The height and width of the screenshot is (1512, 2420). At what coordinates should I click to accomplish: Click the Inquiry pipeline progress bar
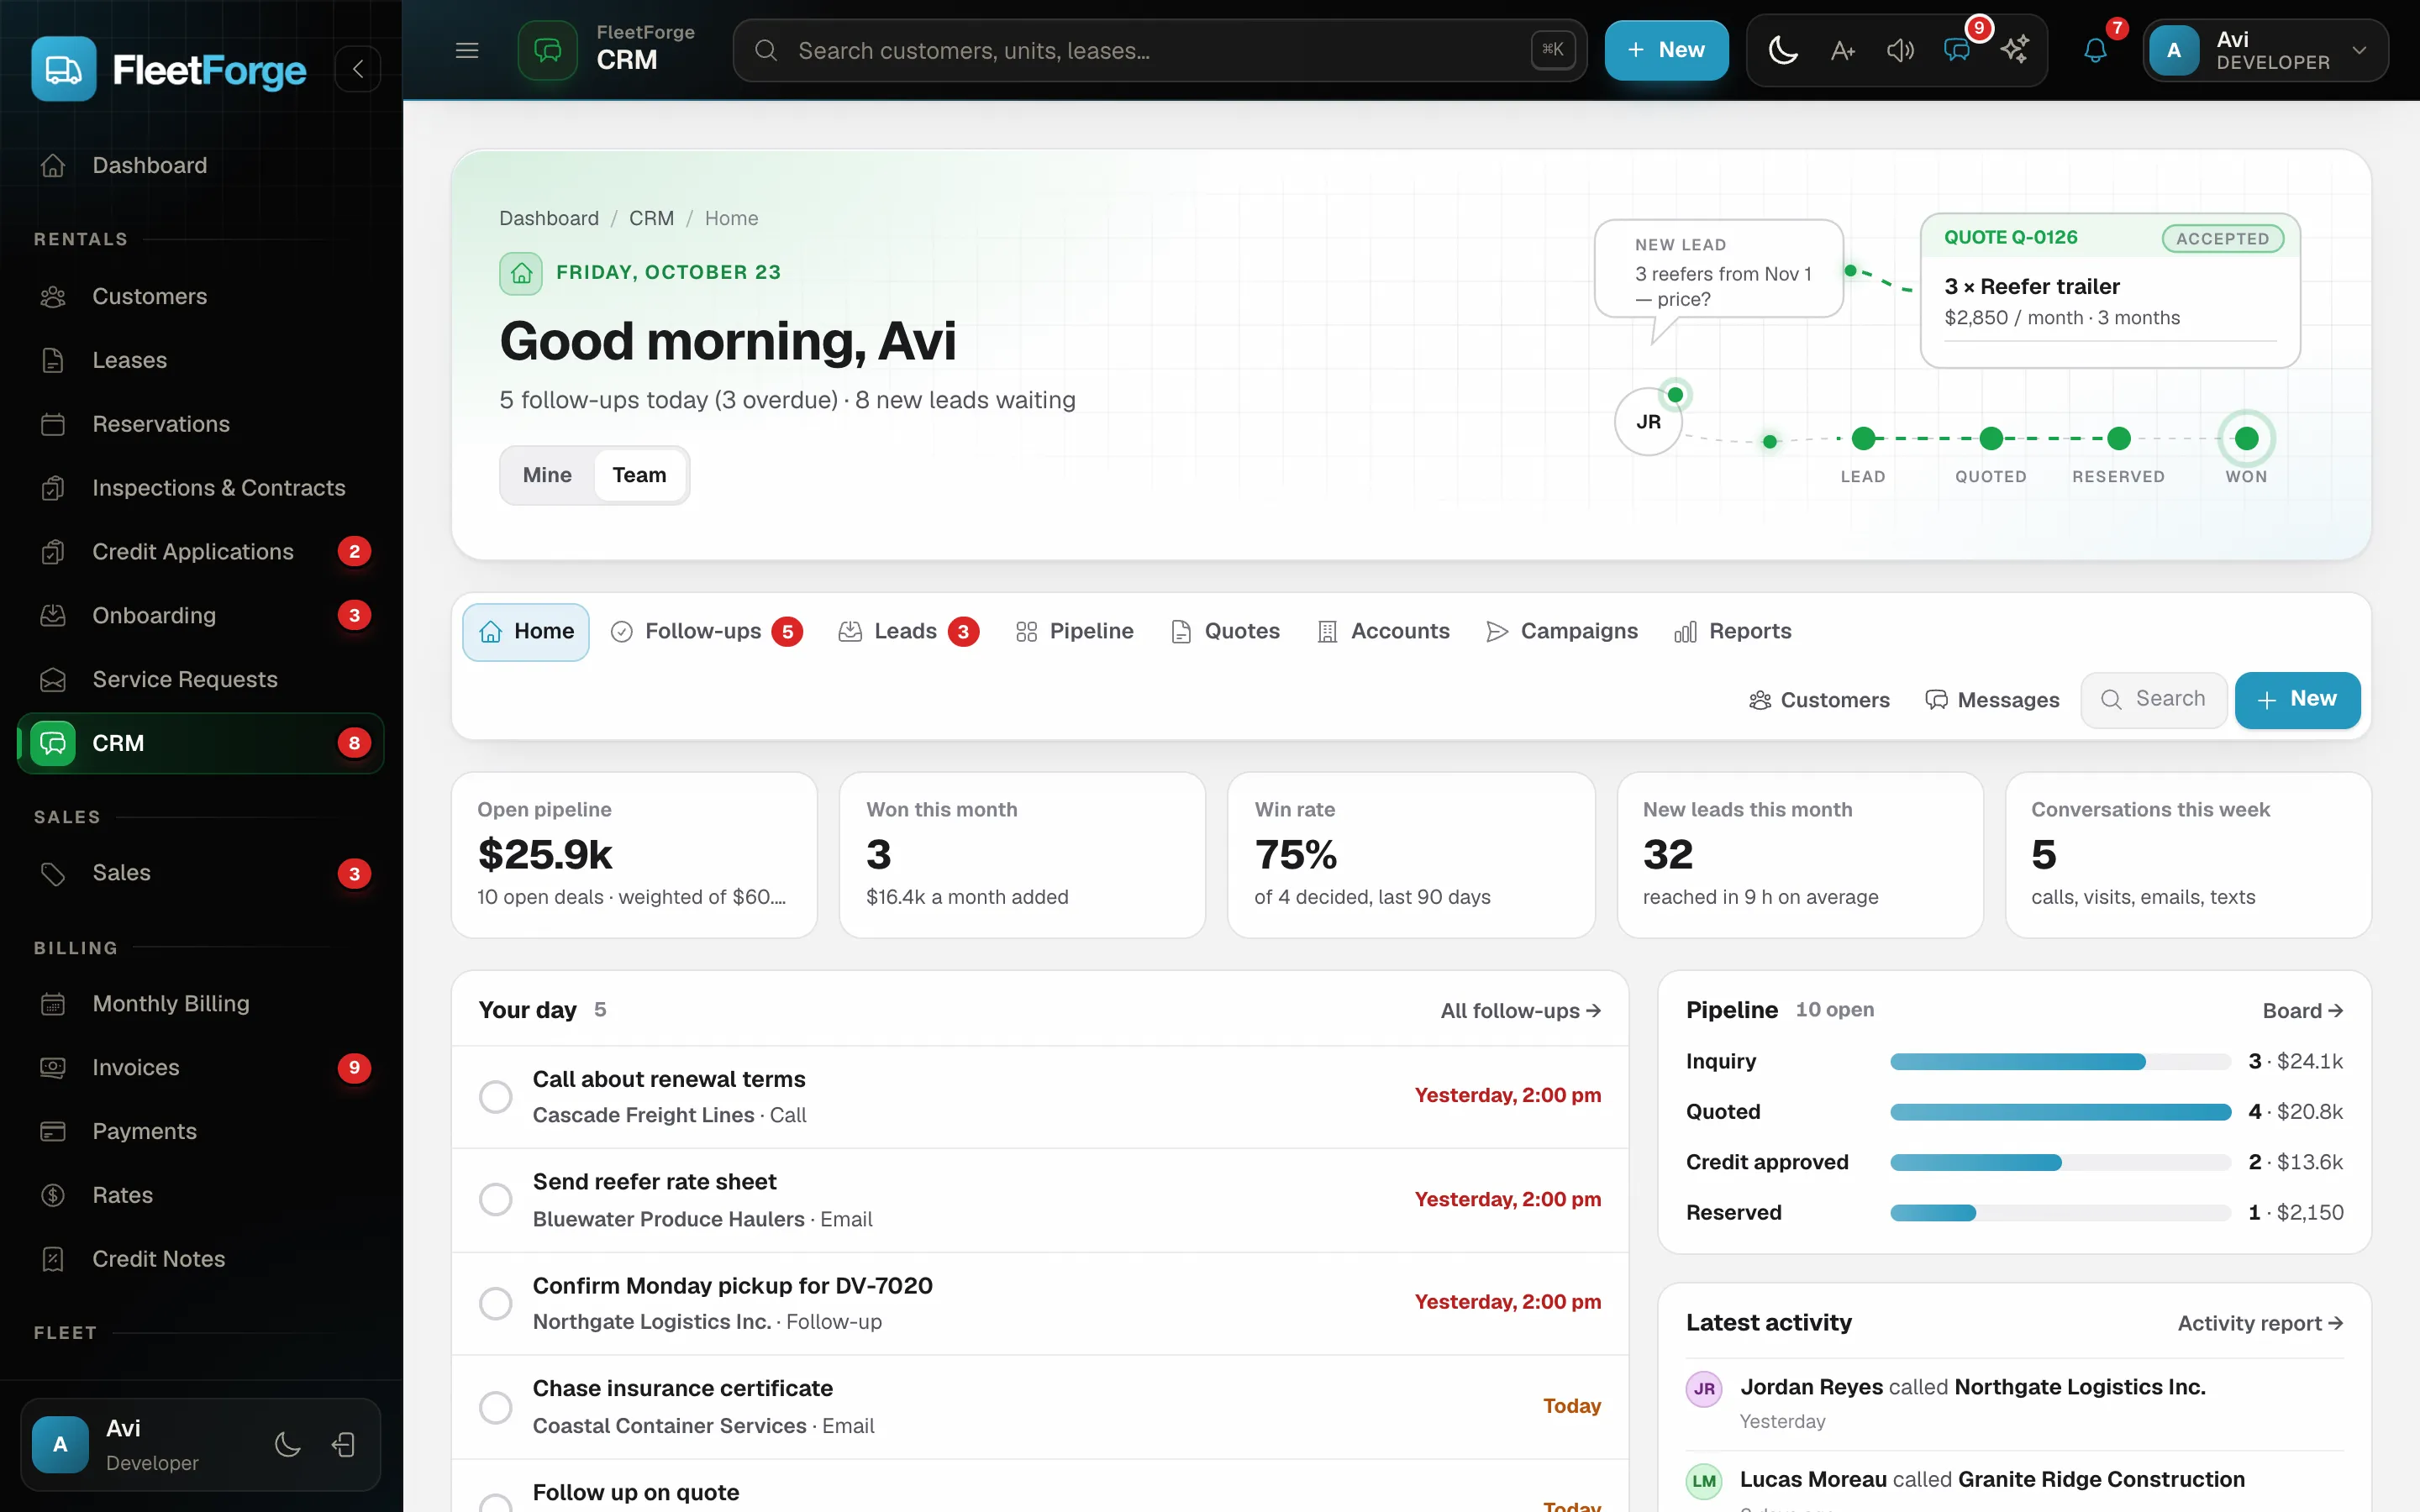coord(2060,1062)
